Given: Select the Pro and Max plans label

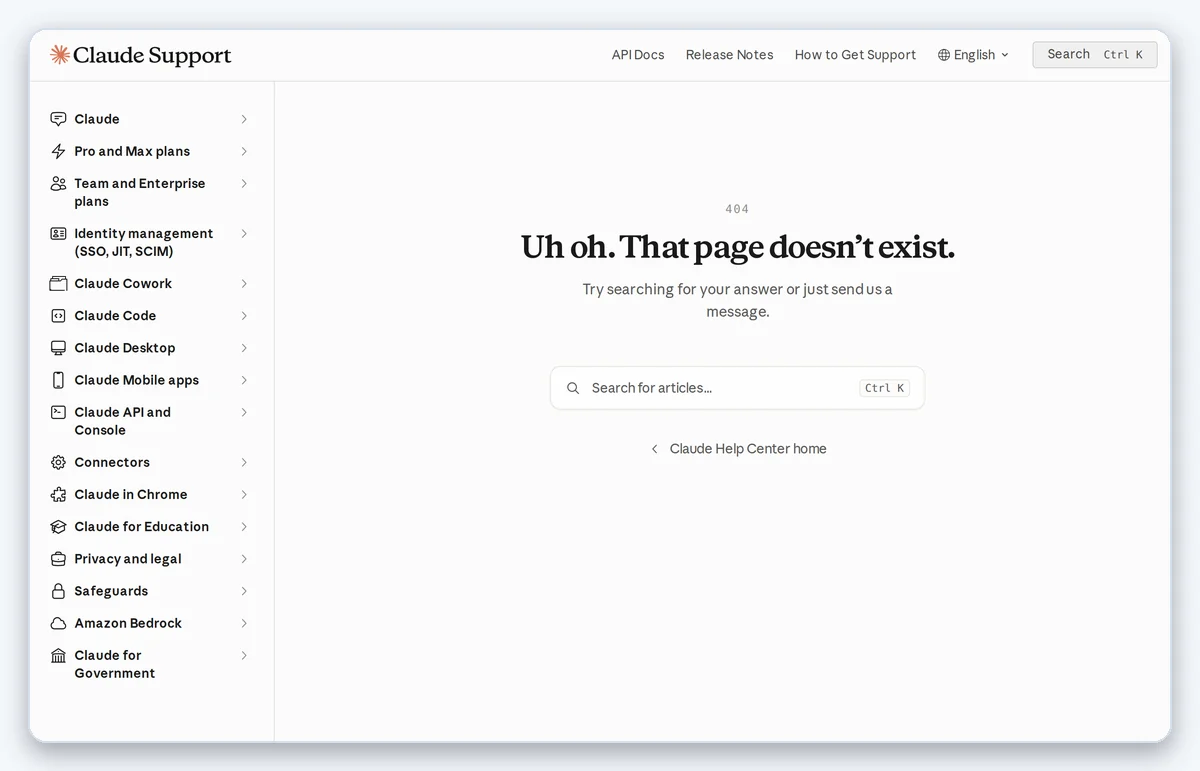Looking at the screenshot, I should point(132,151).
